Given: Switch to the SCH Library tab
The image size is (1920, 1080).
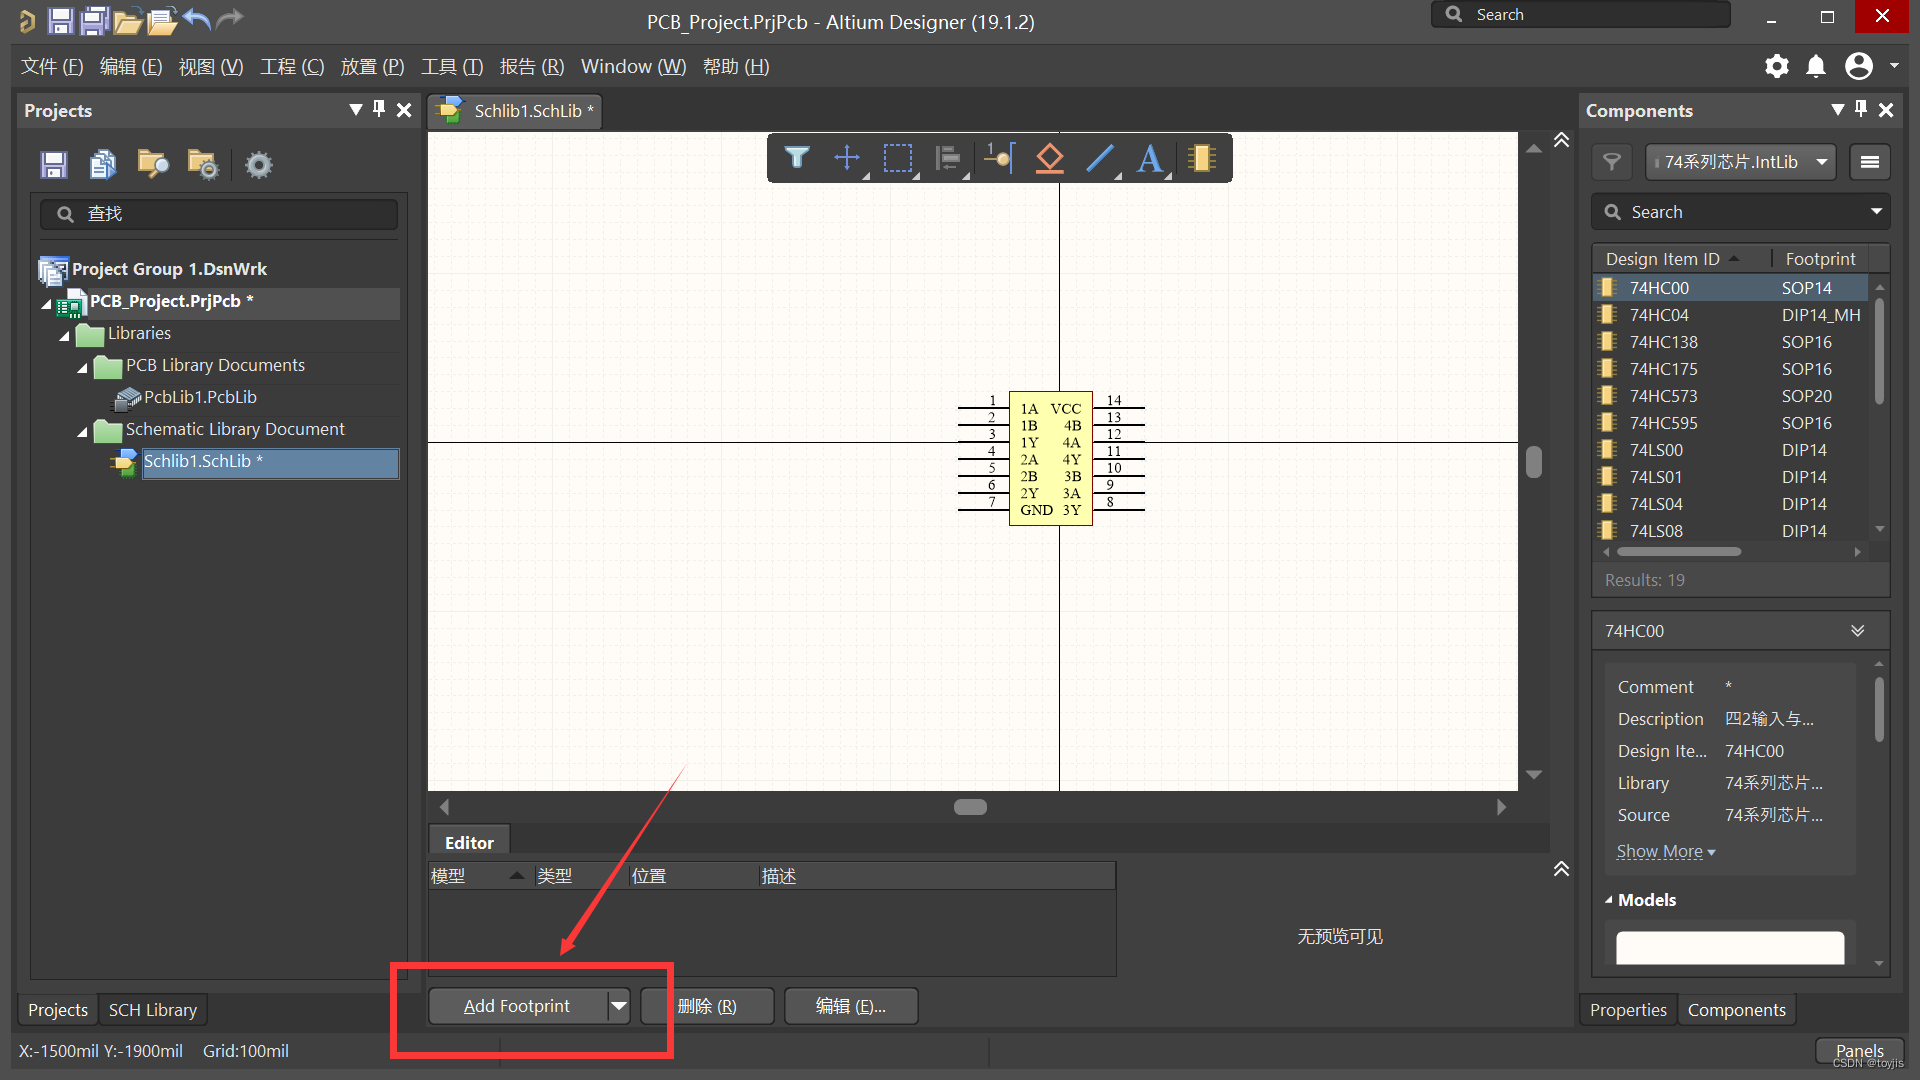Looking at the screenshot, I should click(152, 1009).
